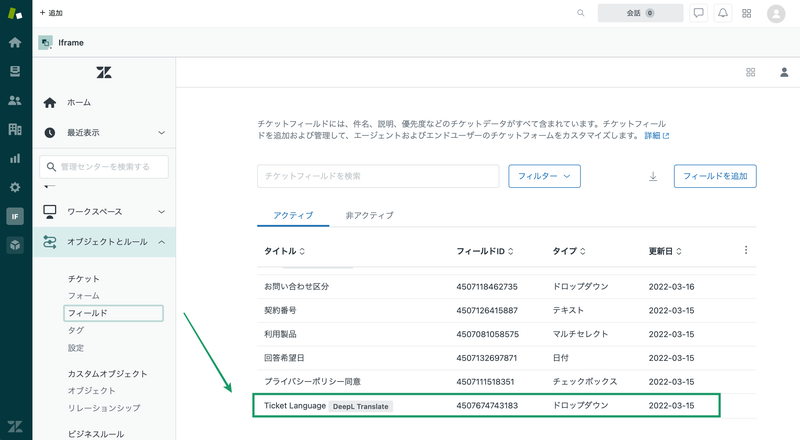The width and height of the screenshot is (800, 440).
Task: Open 回答希望日 field row
Action: coord(507,358)
